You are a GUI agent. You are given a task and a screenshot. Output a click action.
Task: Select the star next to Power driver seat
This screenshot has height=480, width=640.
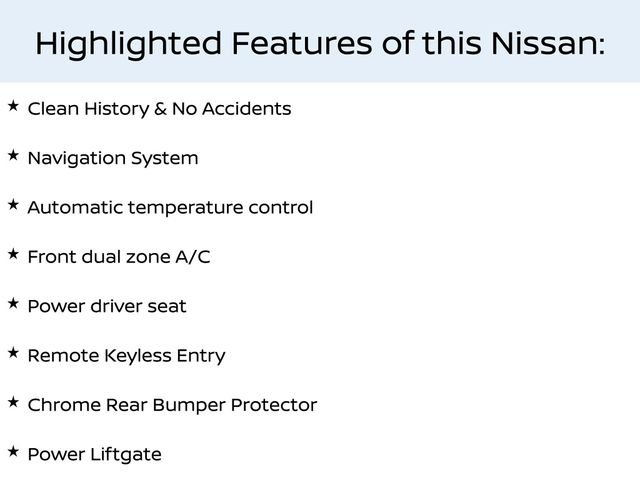(13, 303)
